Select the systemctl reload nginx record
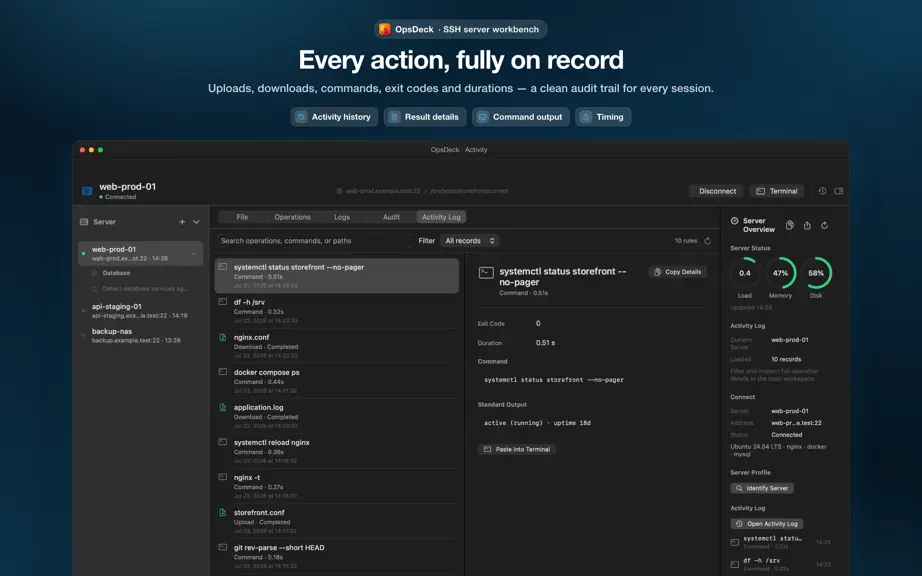Viewport: 922px width, 576px height. pos(336,451)
